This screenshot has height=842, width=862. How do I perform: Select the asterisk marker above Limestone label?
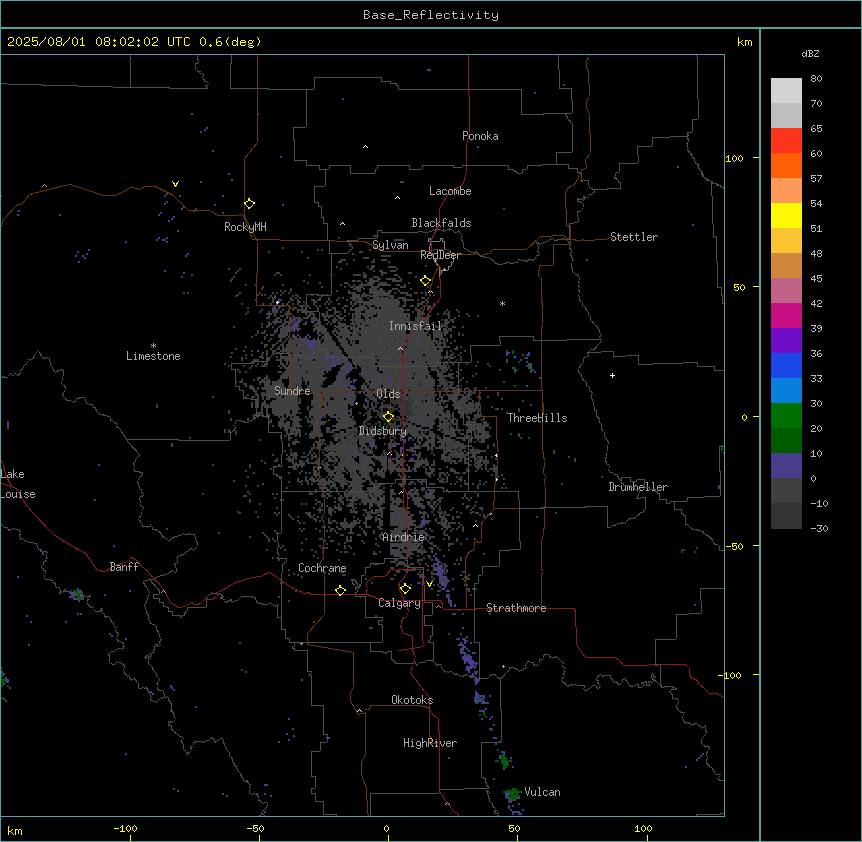click(x=153, y=346)
